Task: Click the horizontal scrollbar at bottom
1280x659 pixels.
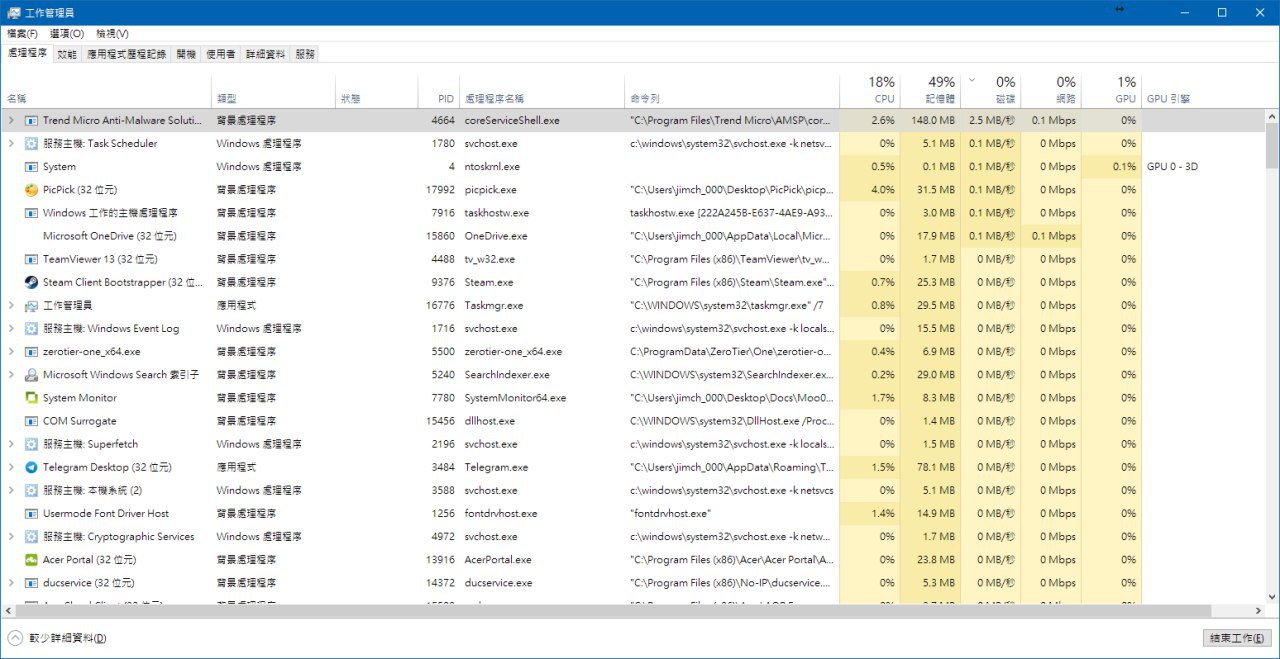Action: point(610,610)
